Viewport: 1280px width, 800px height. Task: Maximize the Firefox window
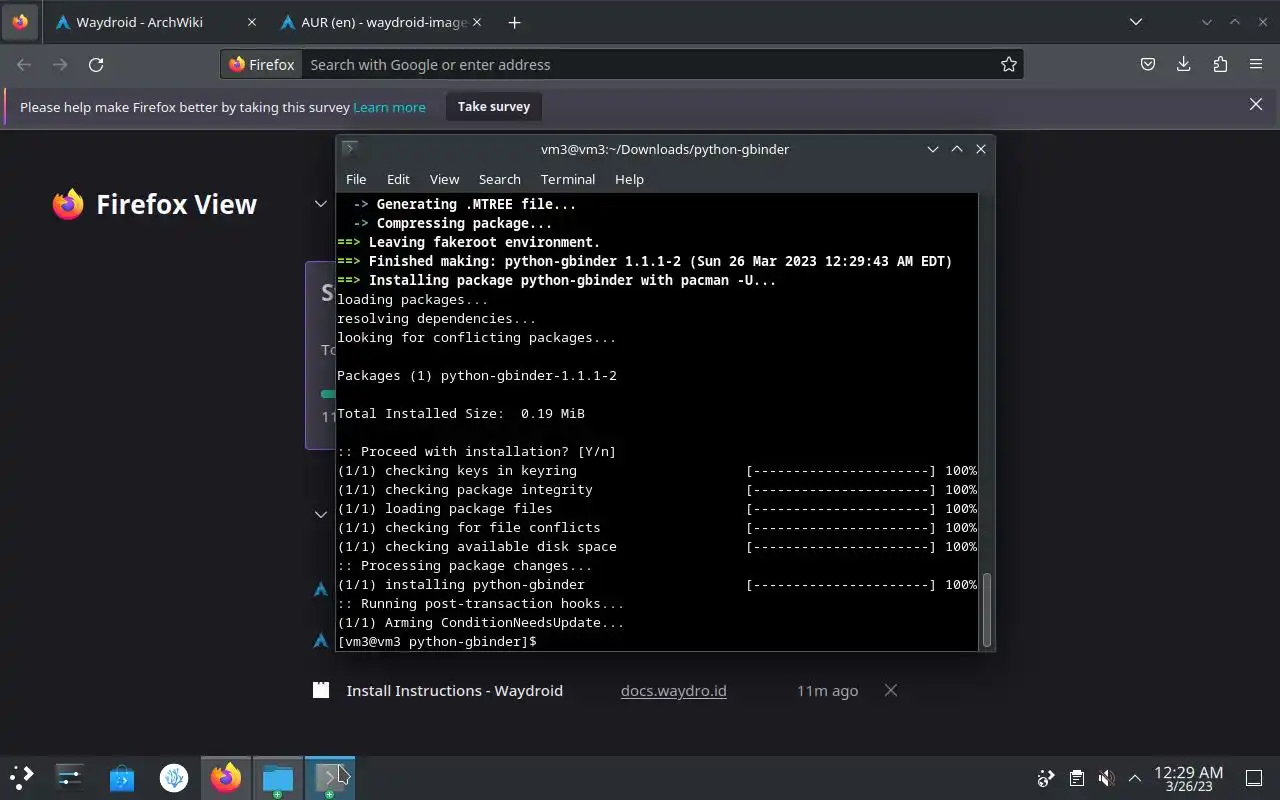[x=1235, y=22]
